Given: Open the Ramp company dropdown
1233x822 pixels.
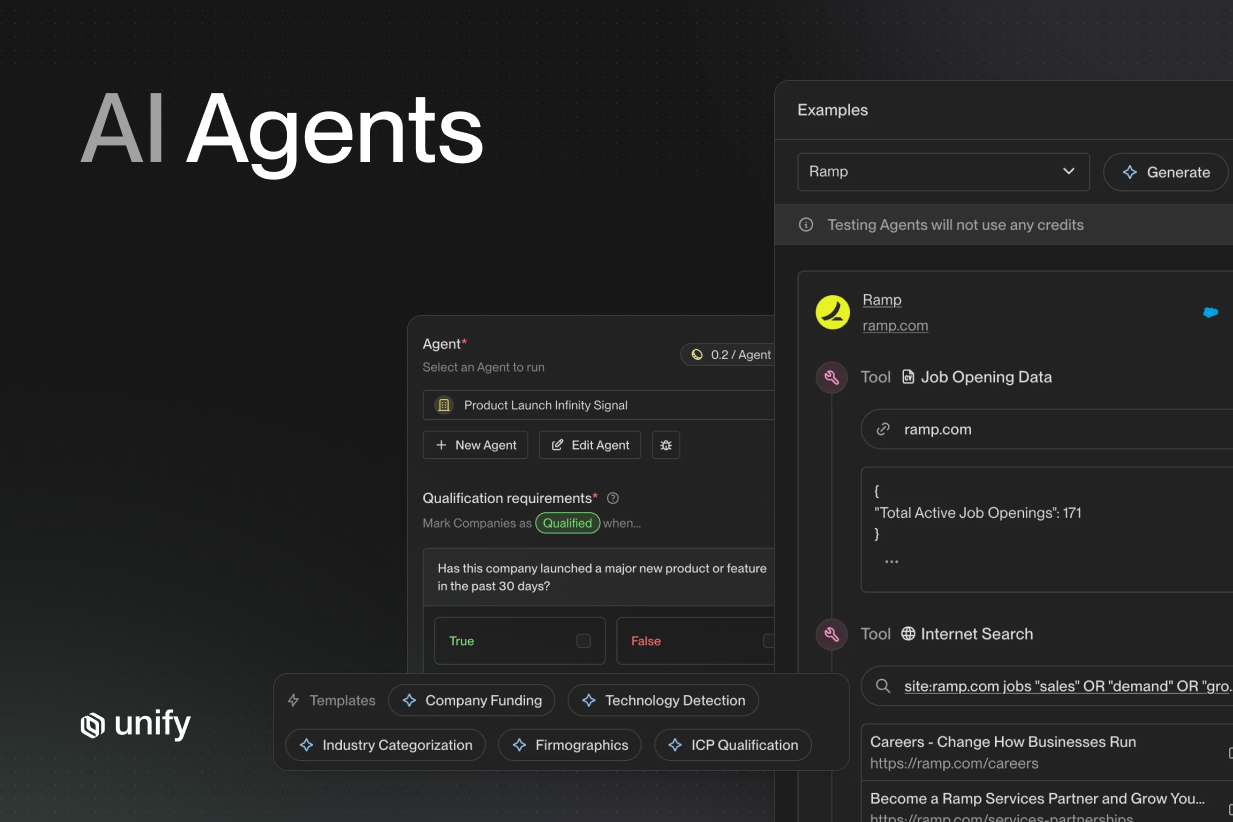Looking at the screenshot, I should click(943, 172).
